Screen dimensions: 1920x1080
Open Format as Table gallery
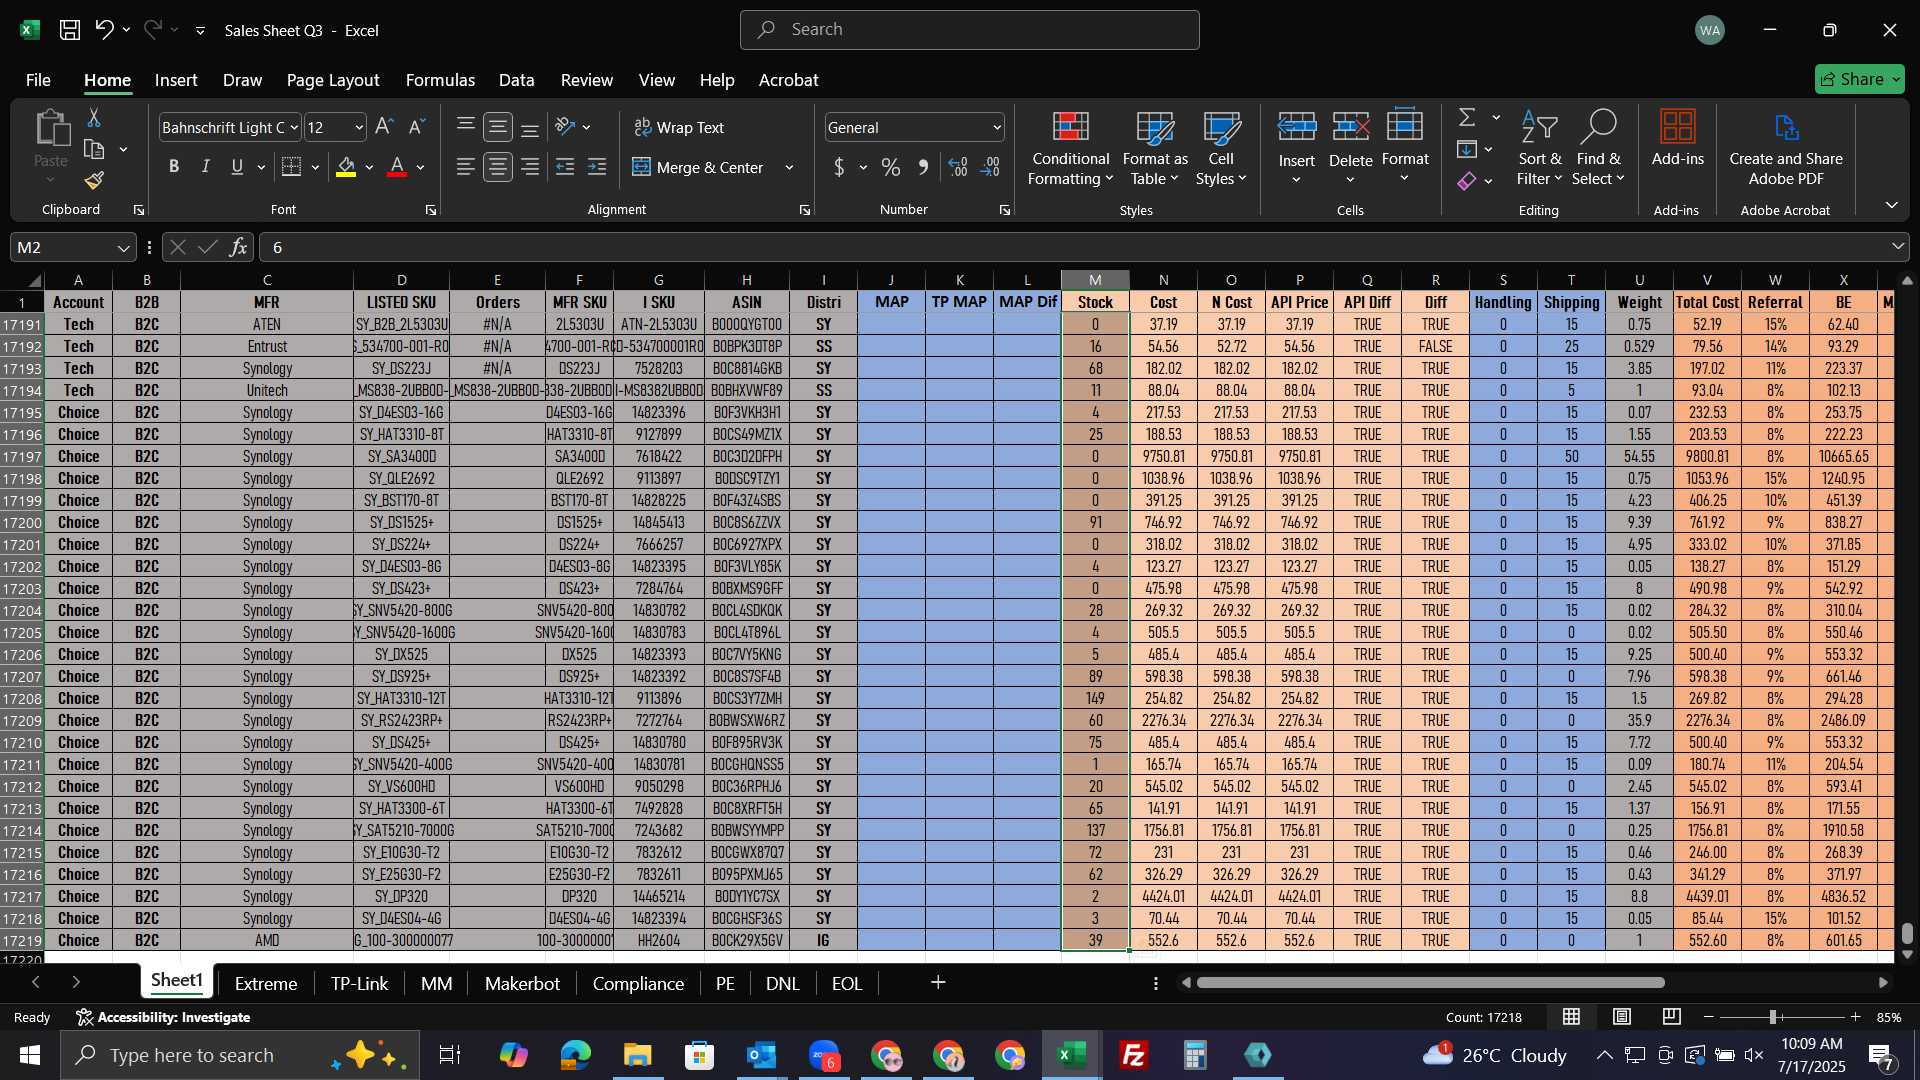[x=1155, y=148]
